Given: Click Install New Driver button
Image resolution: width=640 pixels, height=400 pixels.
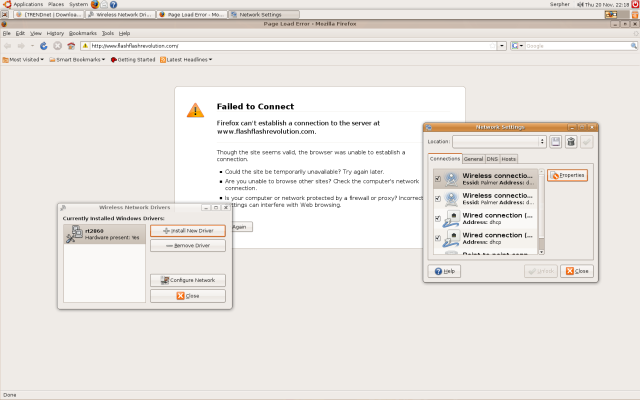Looking at the screenshot, I should (x=188, y=231).
